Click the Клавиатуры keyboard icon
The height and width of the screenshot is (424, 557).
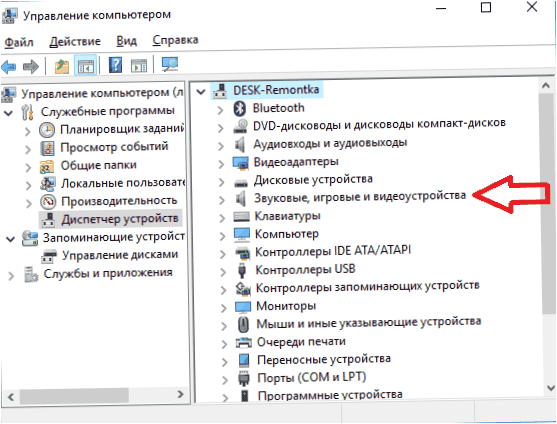[x=242, y=217]
